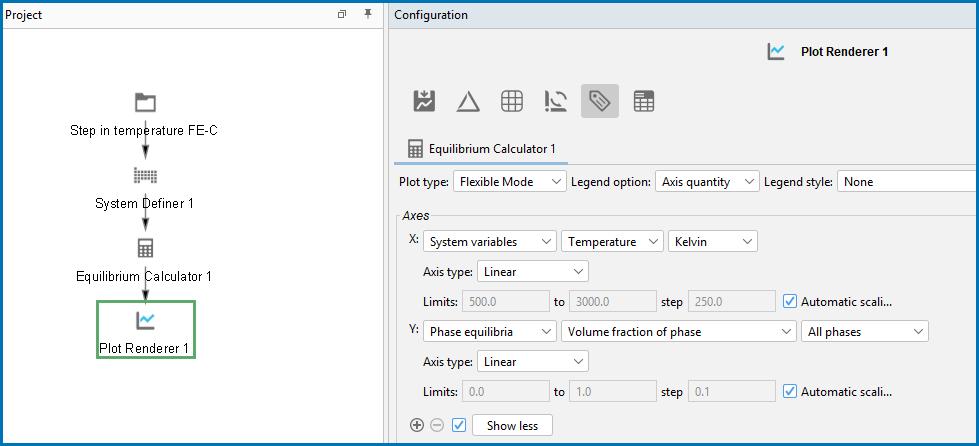Screen dimensions: 979x446
Task: Switch to Equilibrium Calculator 1 tab
Action: (x=481, y=149)
